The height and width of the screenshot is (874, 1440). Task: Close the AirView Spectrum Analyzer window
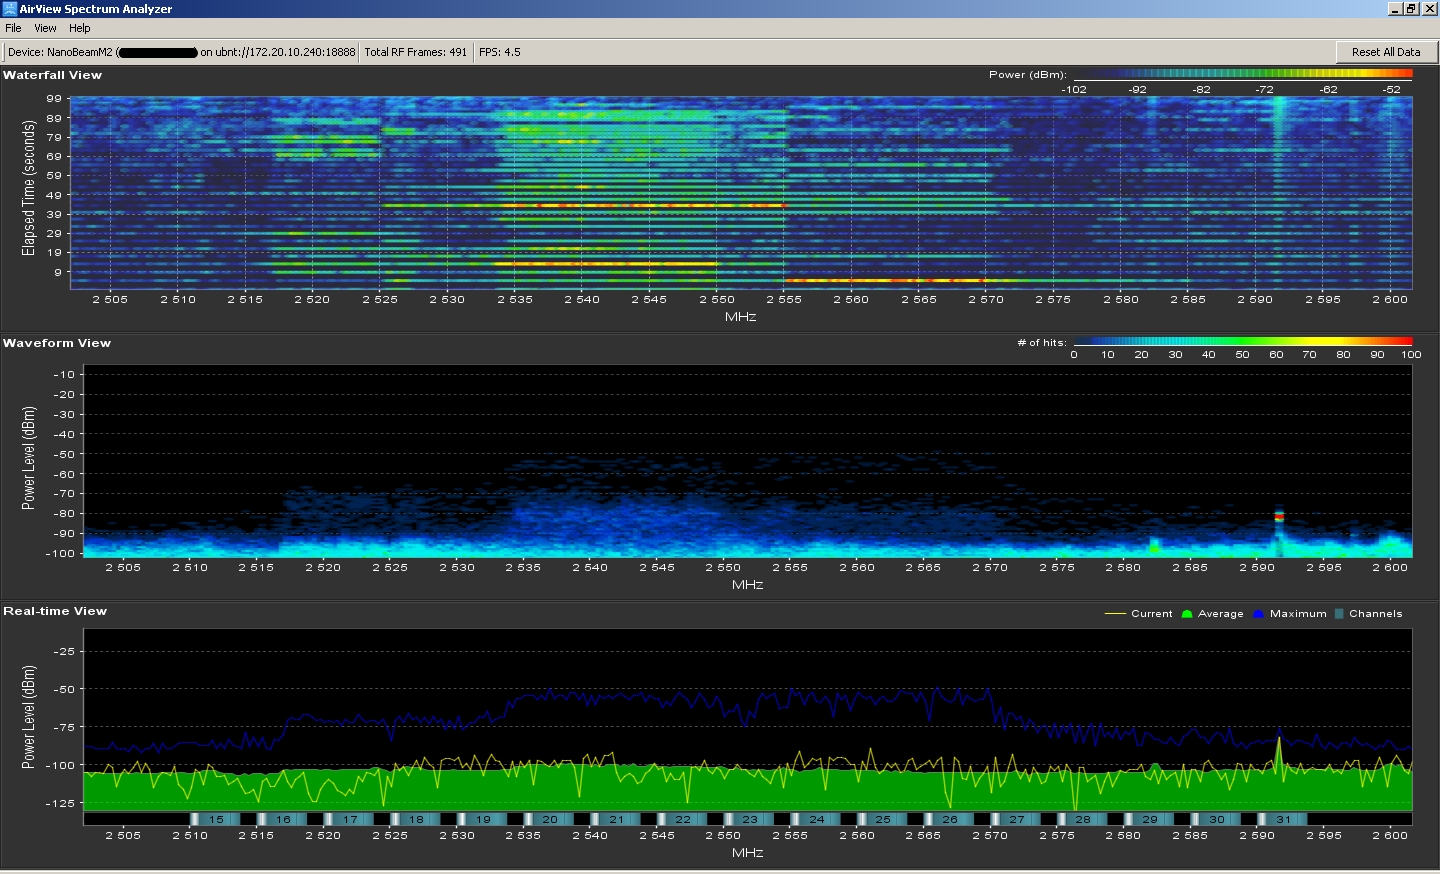click(x=1427, y=9)
